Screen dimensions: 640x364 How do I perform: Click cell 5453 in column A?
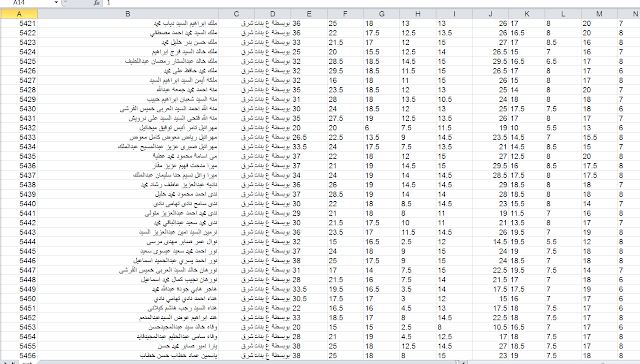click(19, 327)
